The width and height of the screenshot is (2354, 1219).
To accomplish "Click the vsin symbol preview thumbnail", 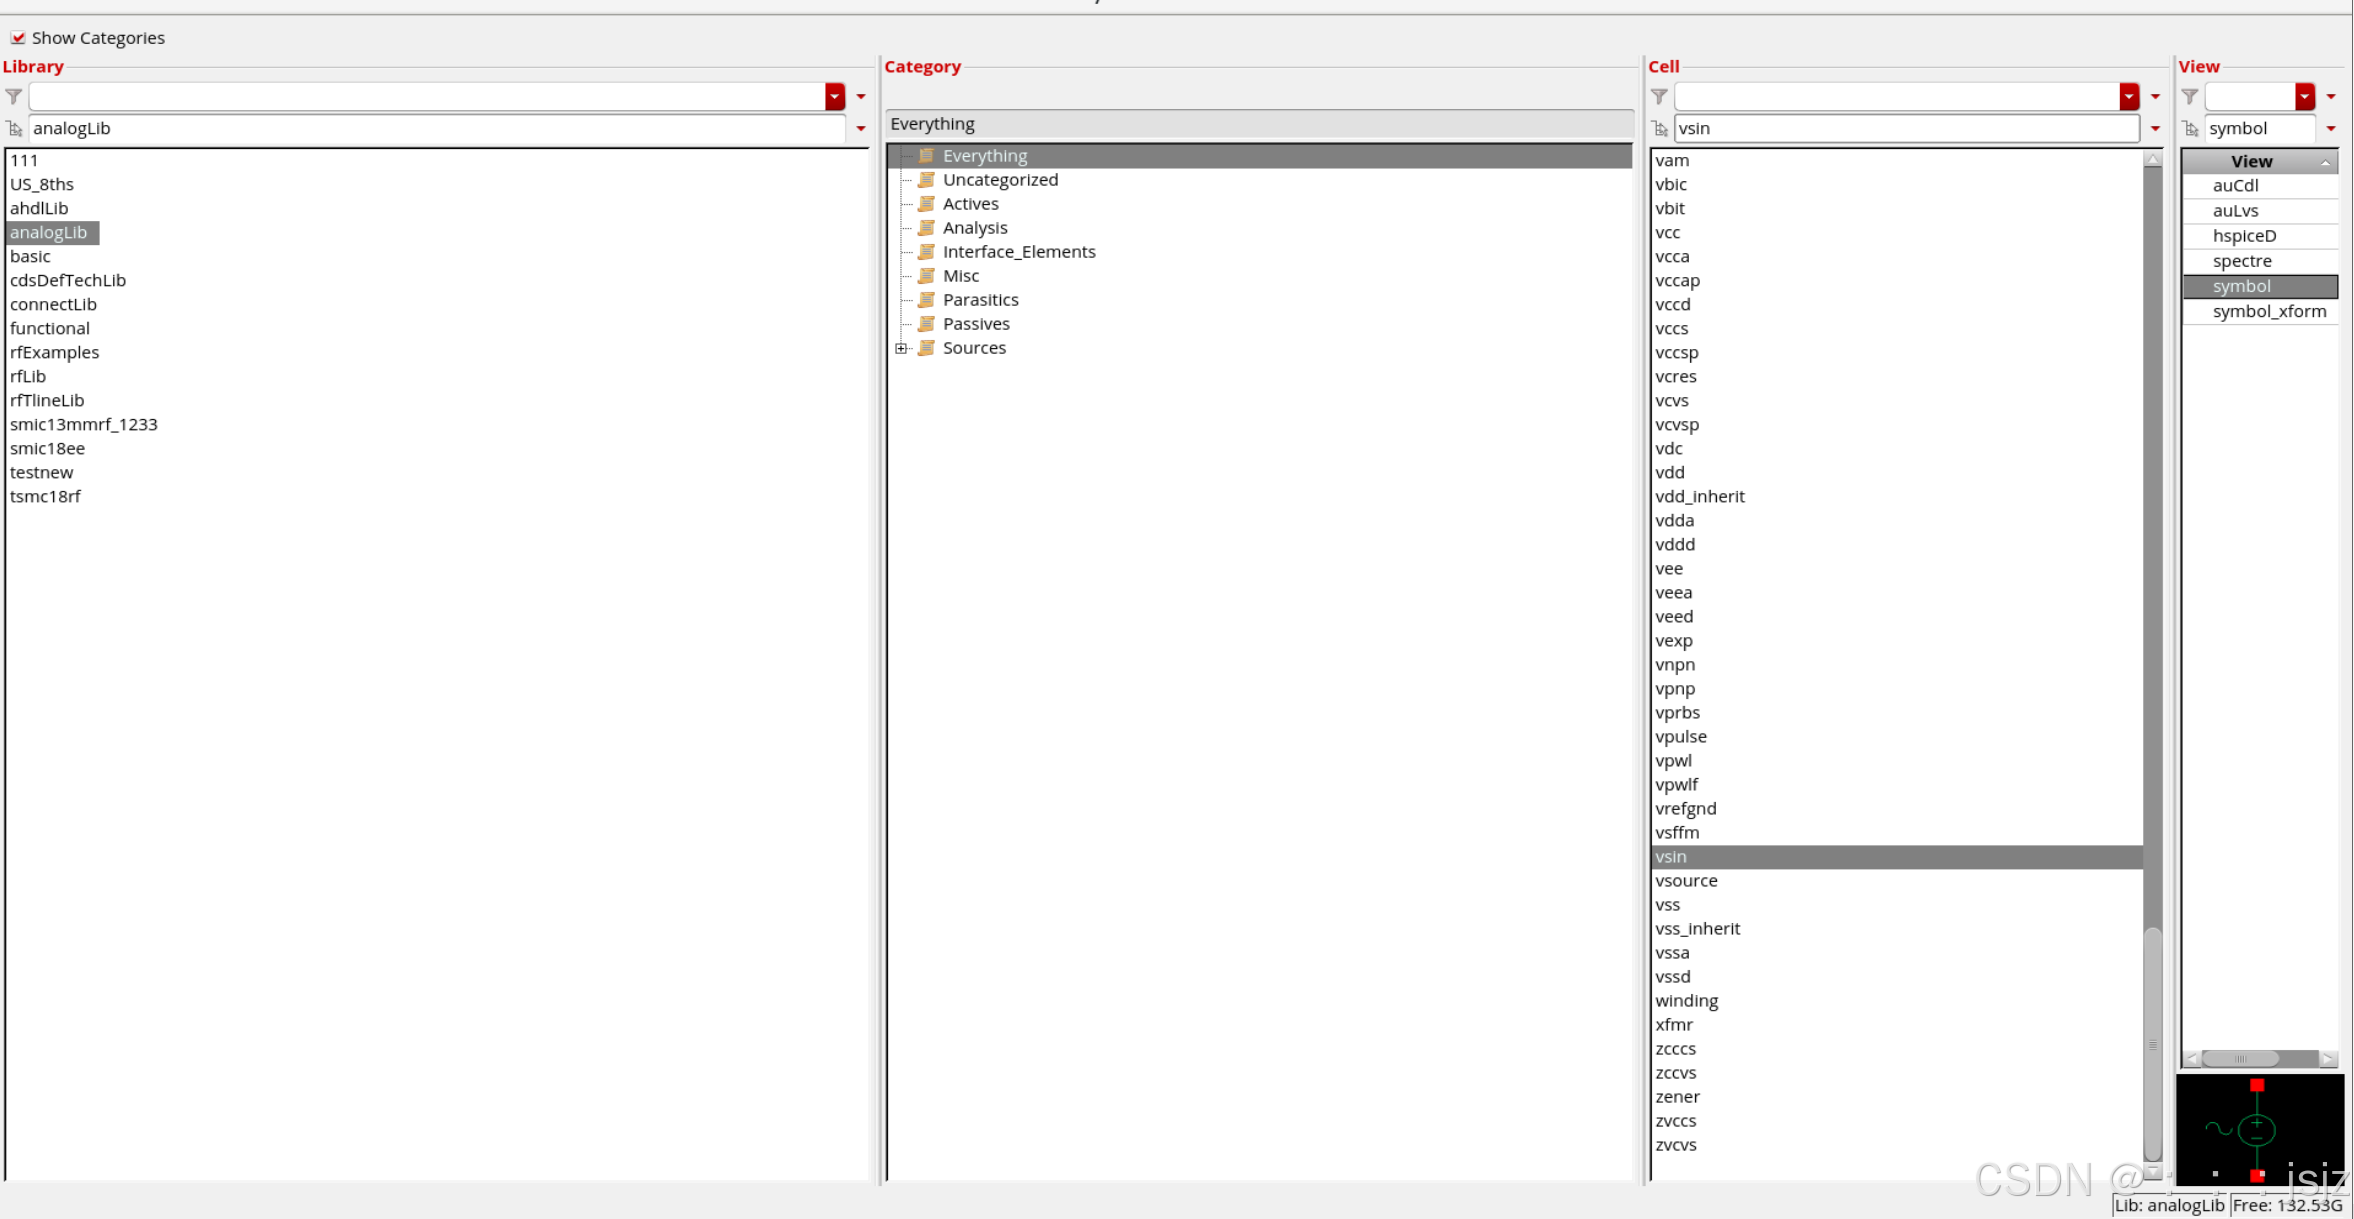I will tap(2258, 1130).
